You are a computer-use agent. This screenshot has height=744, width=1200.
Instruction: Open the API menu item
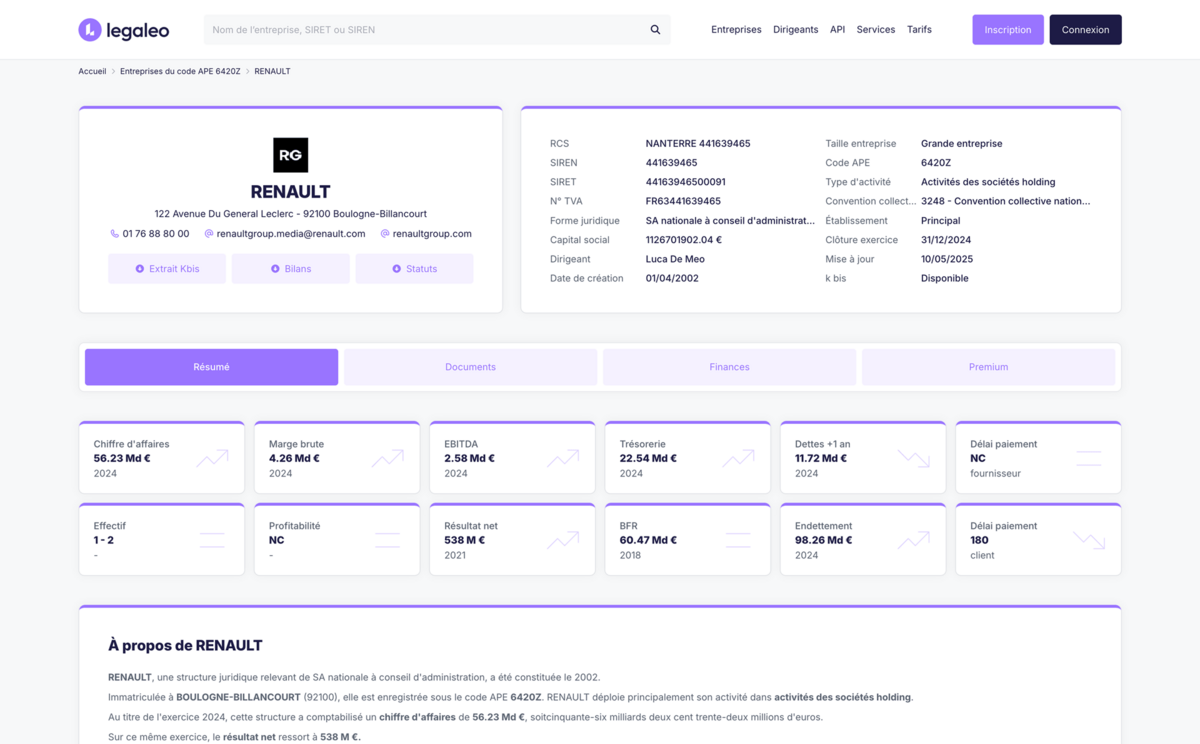[x=838, y=30]
